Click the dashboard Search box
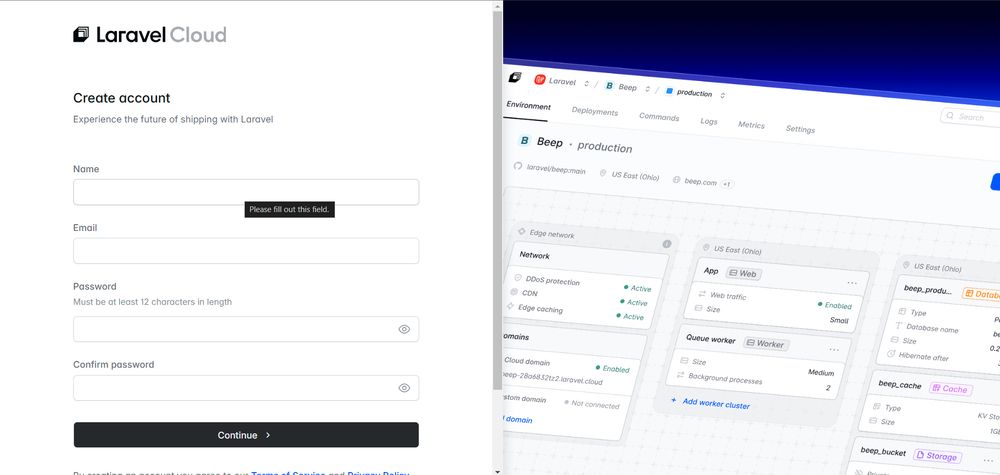The width and height of the screenshot is (1000, 475). click(969, 116)
